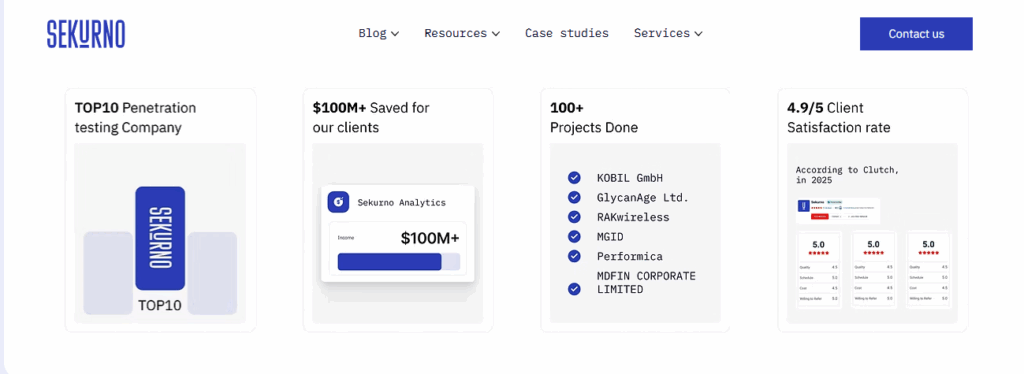The image size is (1024, 374).
Task: Select the MGID text
Action: click(610, 236)
